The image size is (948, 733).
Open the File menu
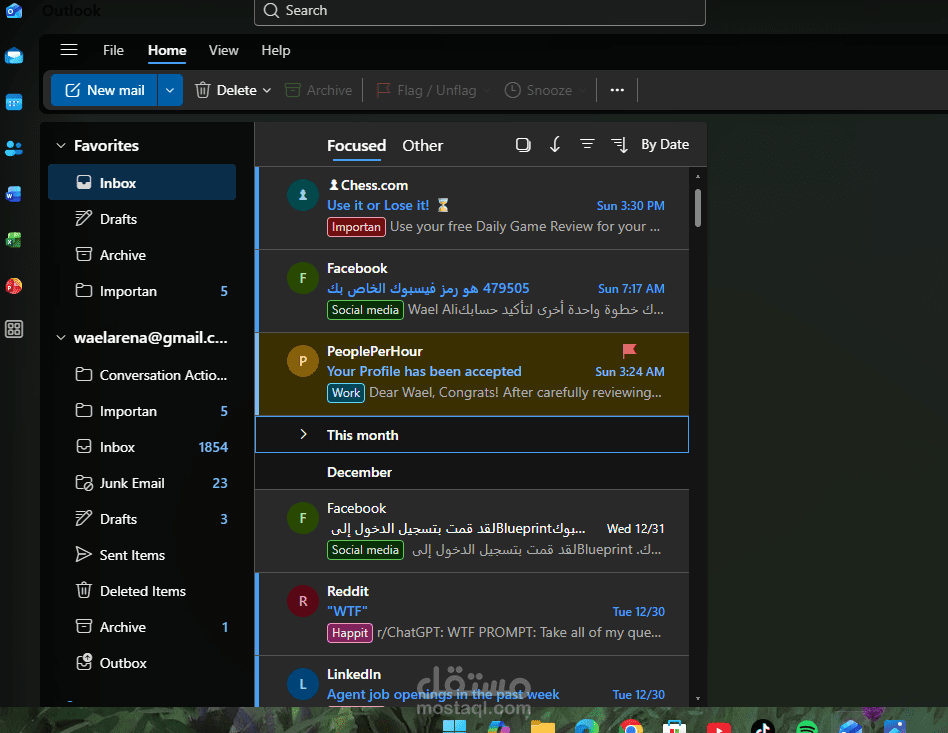(x=113, y=50)
